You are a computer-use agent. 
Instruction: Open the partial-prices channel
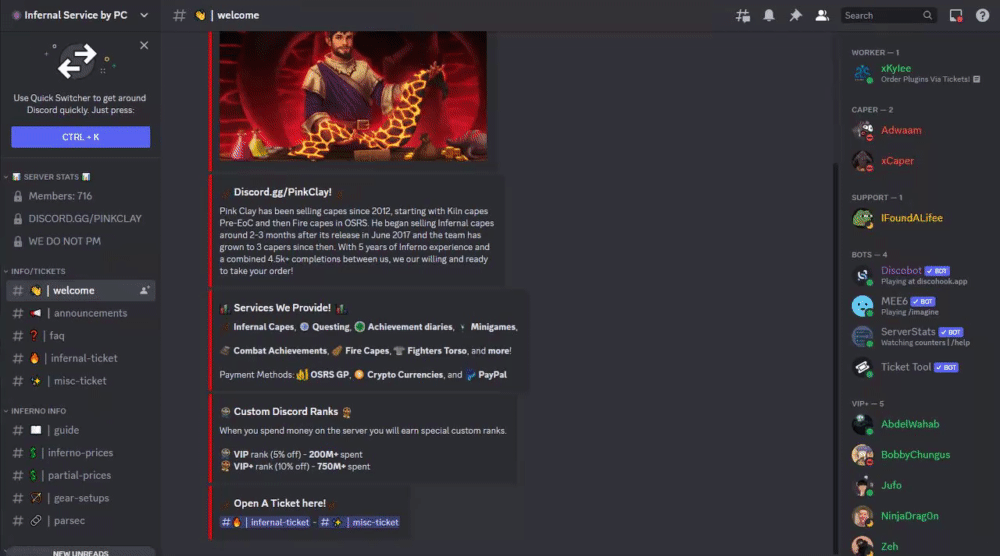click(x=80, y=476)
